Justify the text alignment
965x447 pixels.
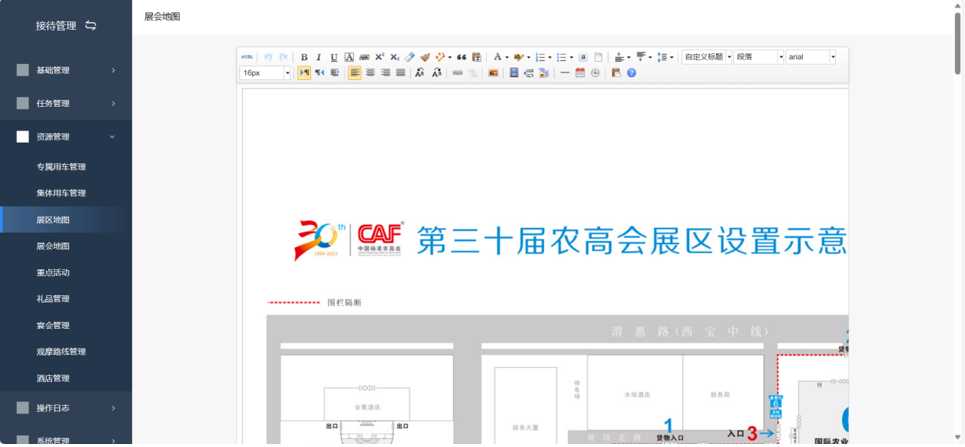pyautogui.click(x=401, y=73)
